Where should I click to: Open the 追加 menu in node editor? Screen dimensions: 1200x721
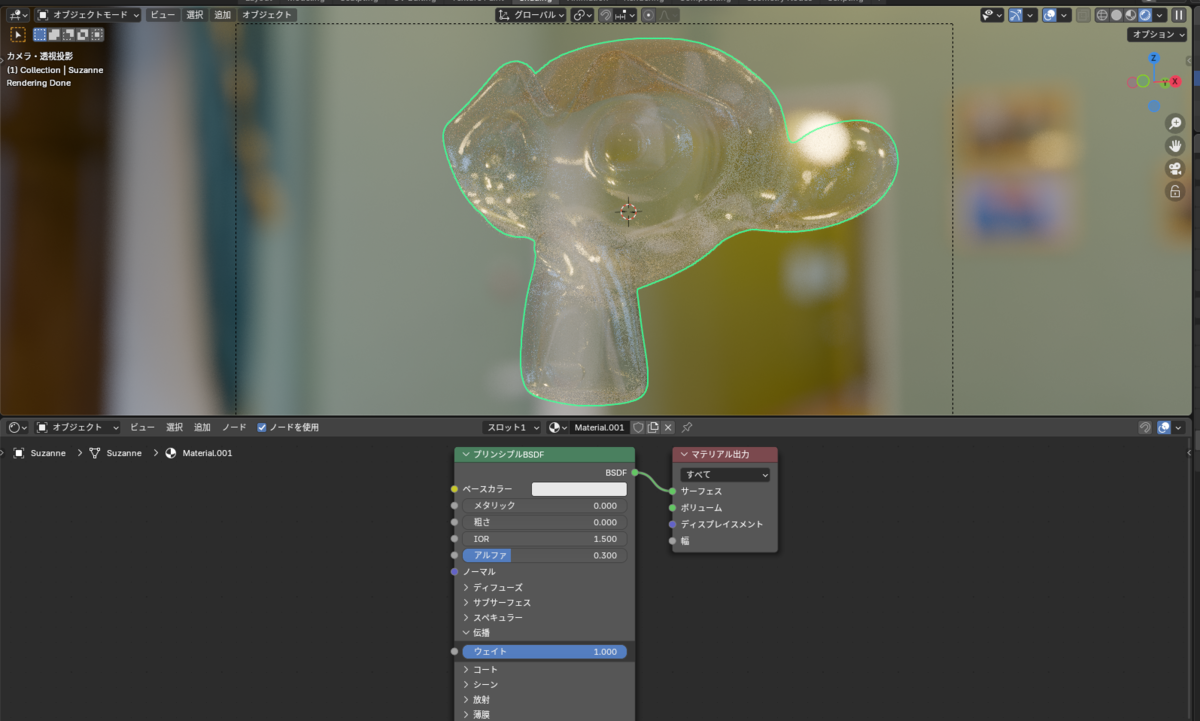click(202, 427)
